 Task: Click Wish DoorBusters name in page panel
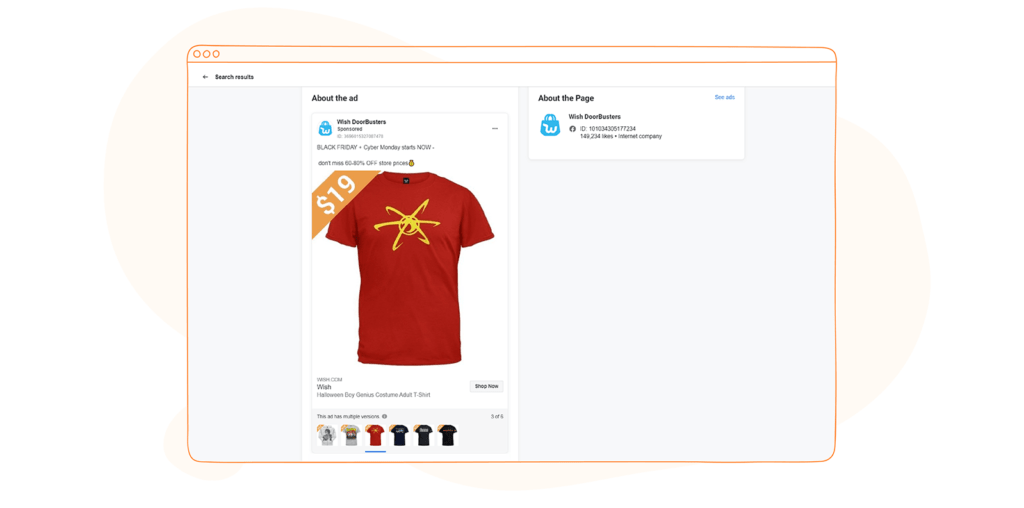tap(594, 117)
